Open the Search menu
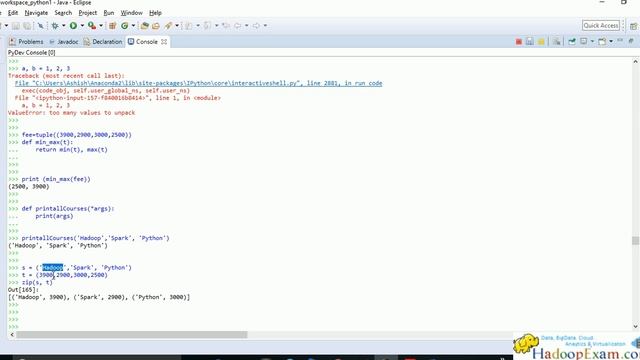The height and width of the screenshot is (360, 640). [x=63, y=13]
